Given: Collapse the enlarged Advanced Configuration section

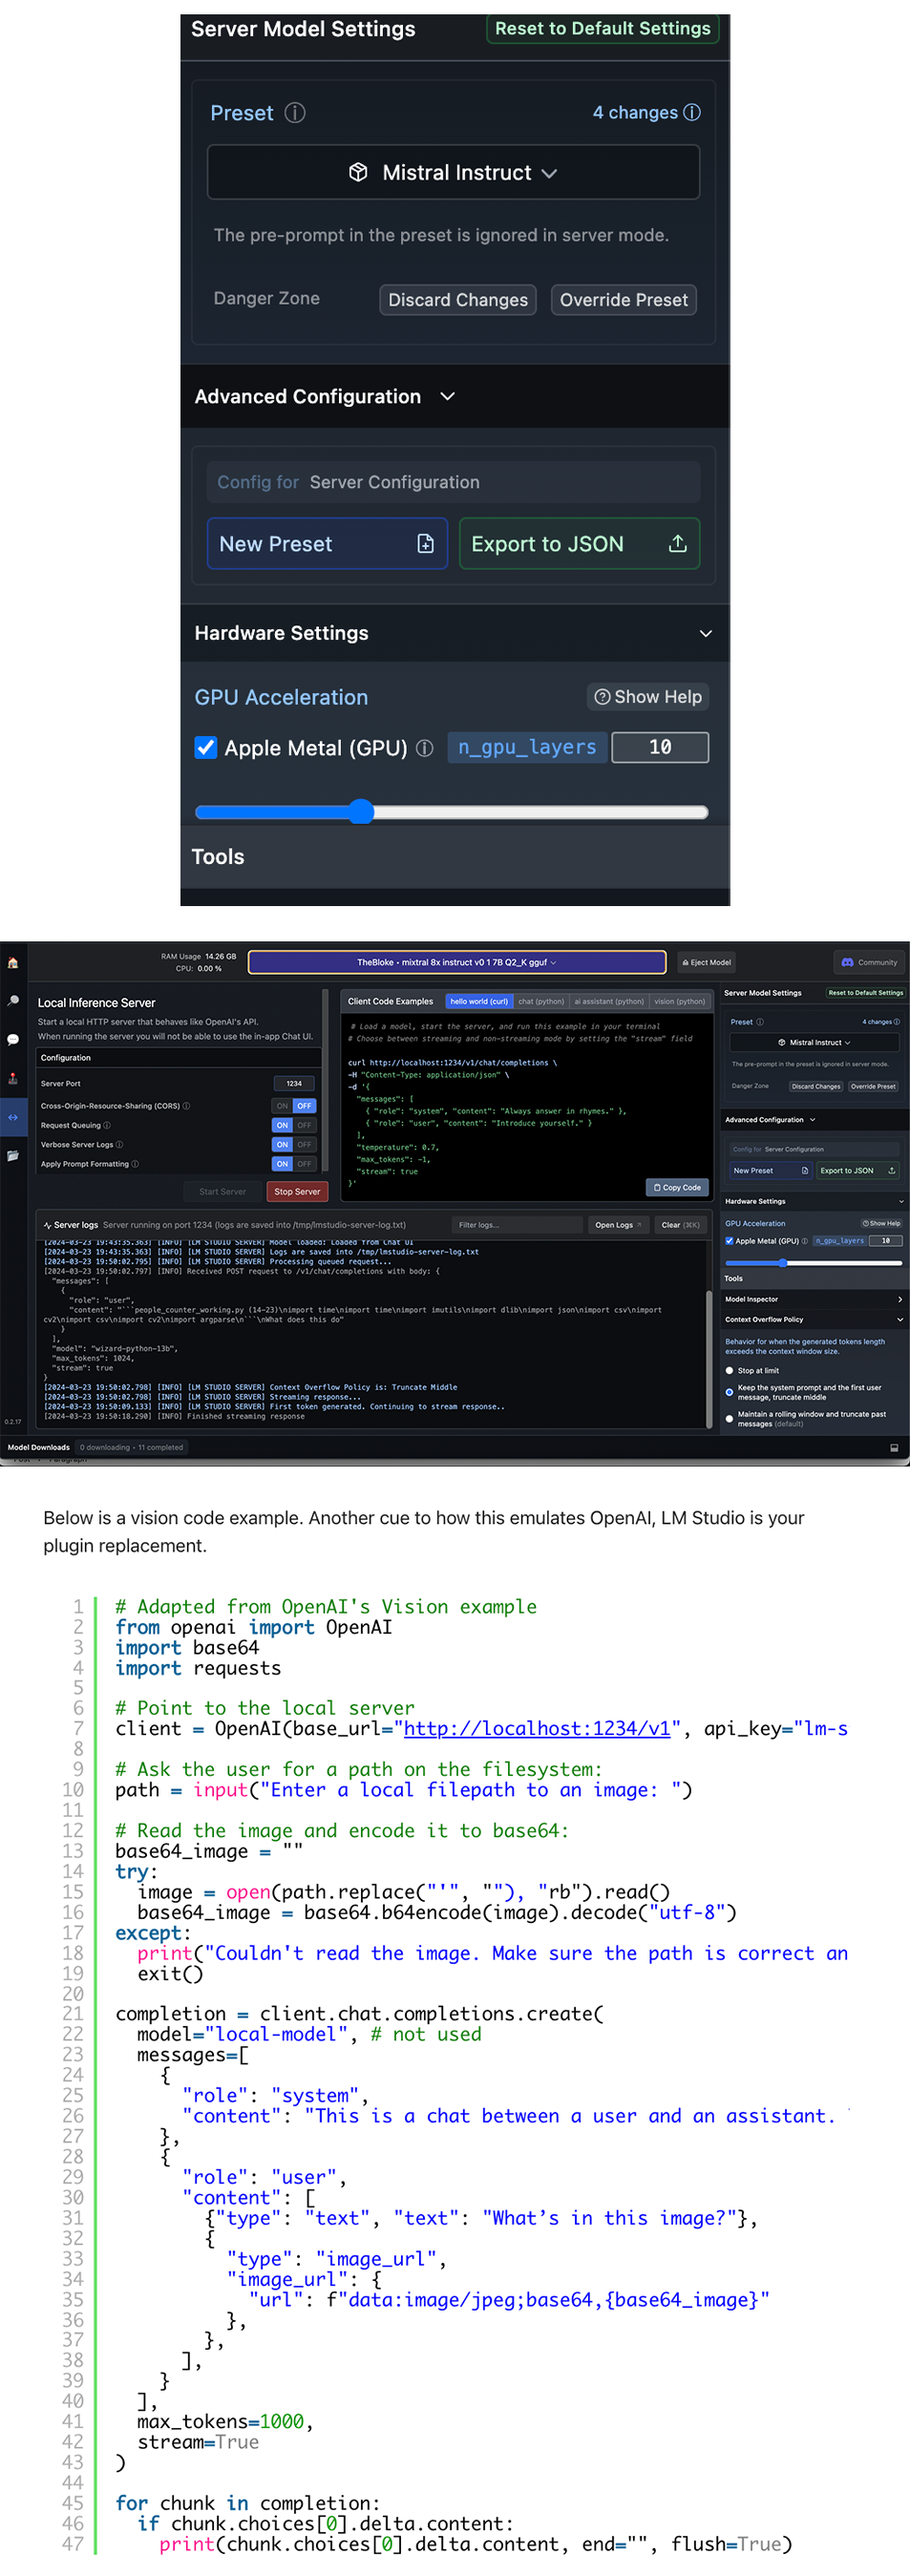Looking at the screenshot, I should (448, 396).
